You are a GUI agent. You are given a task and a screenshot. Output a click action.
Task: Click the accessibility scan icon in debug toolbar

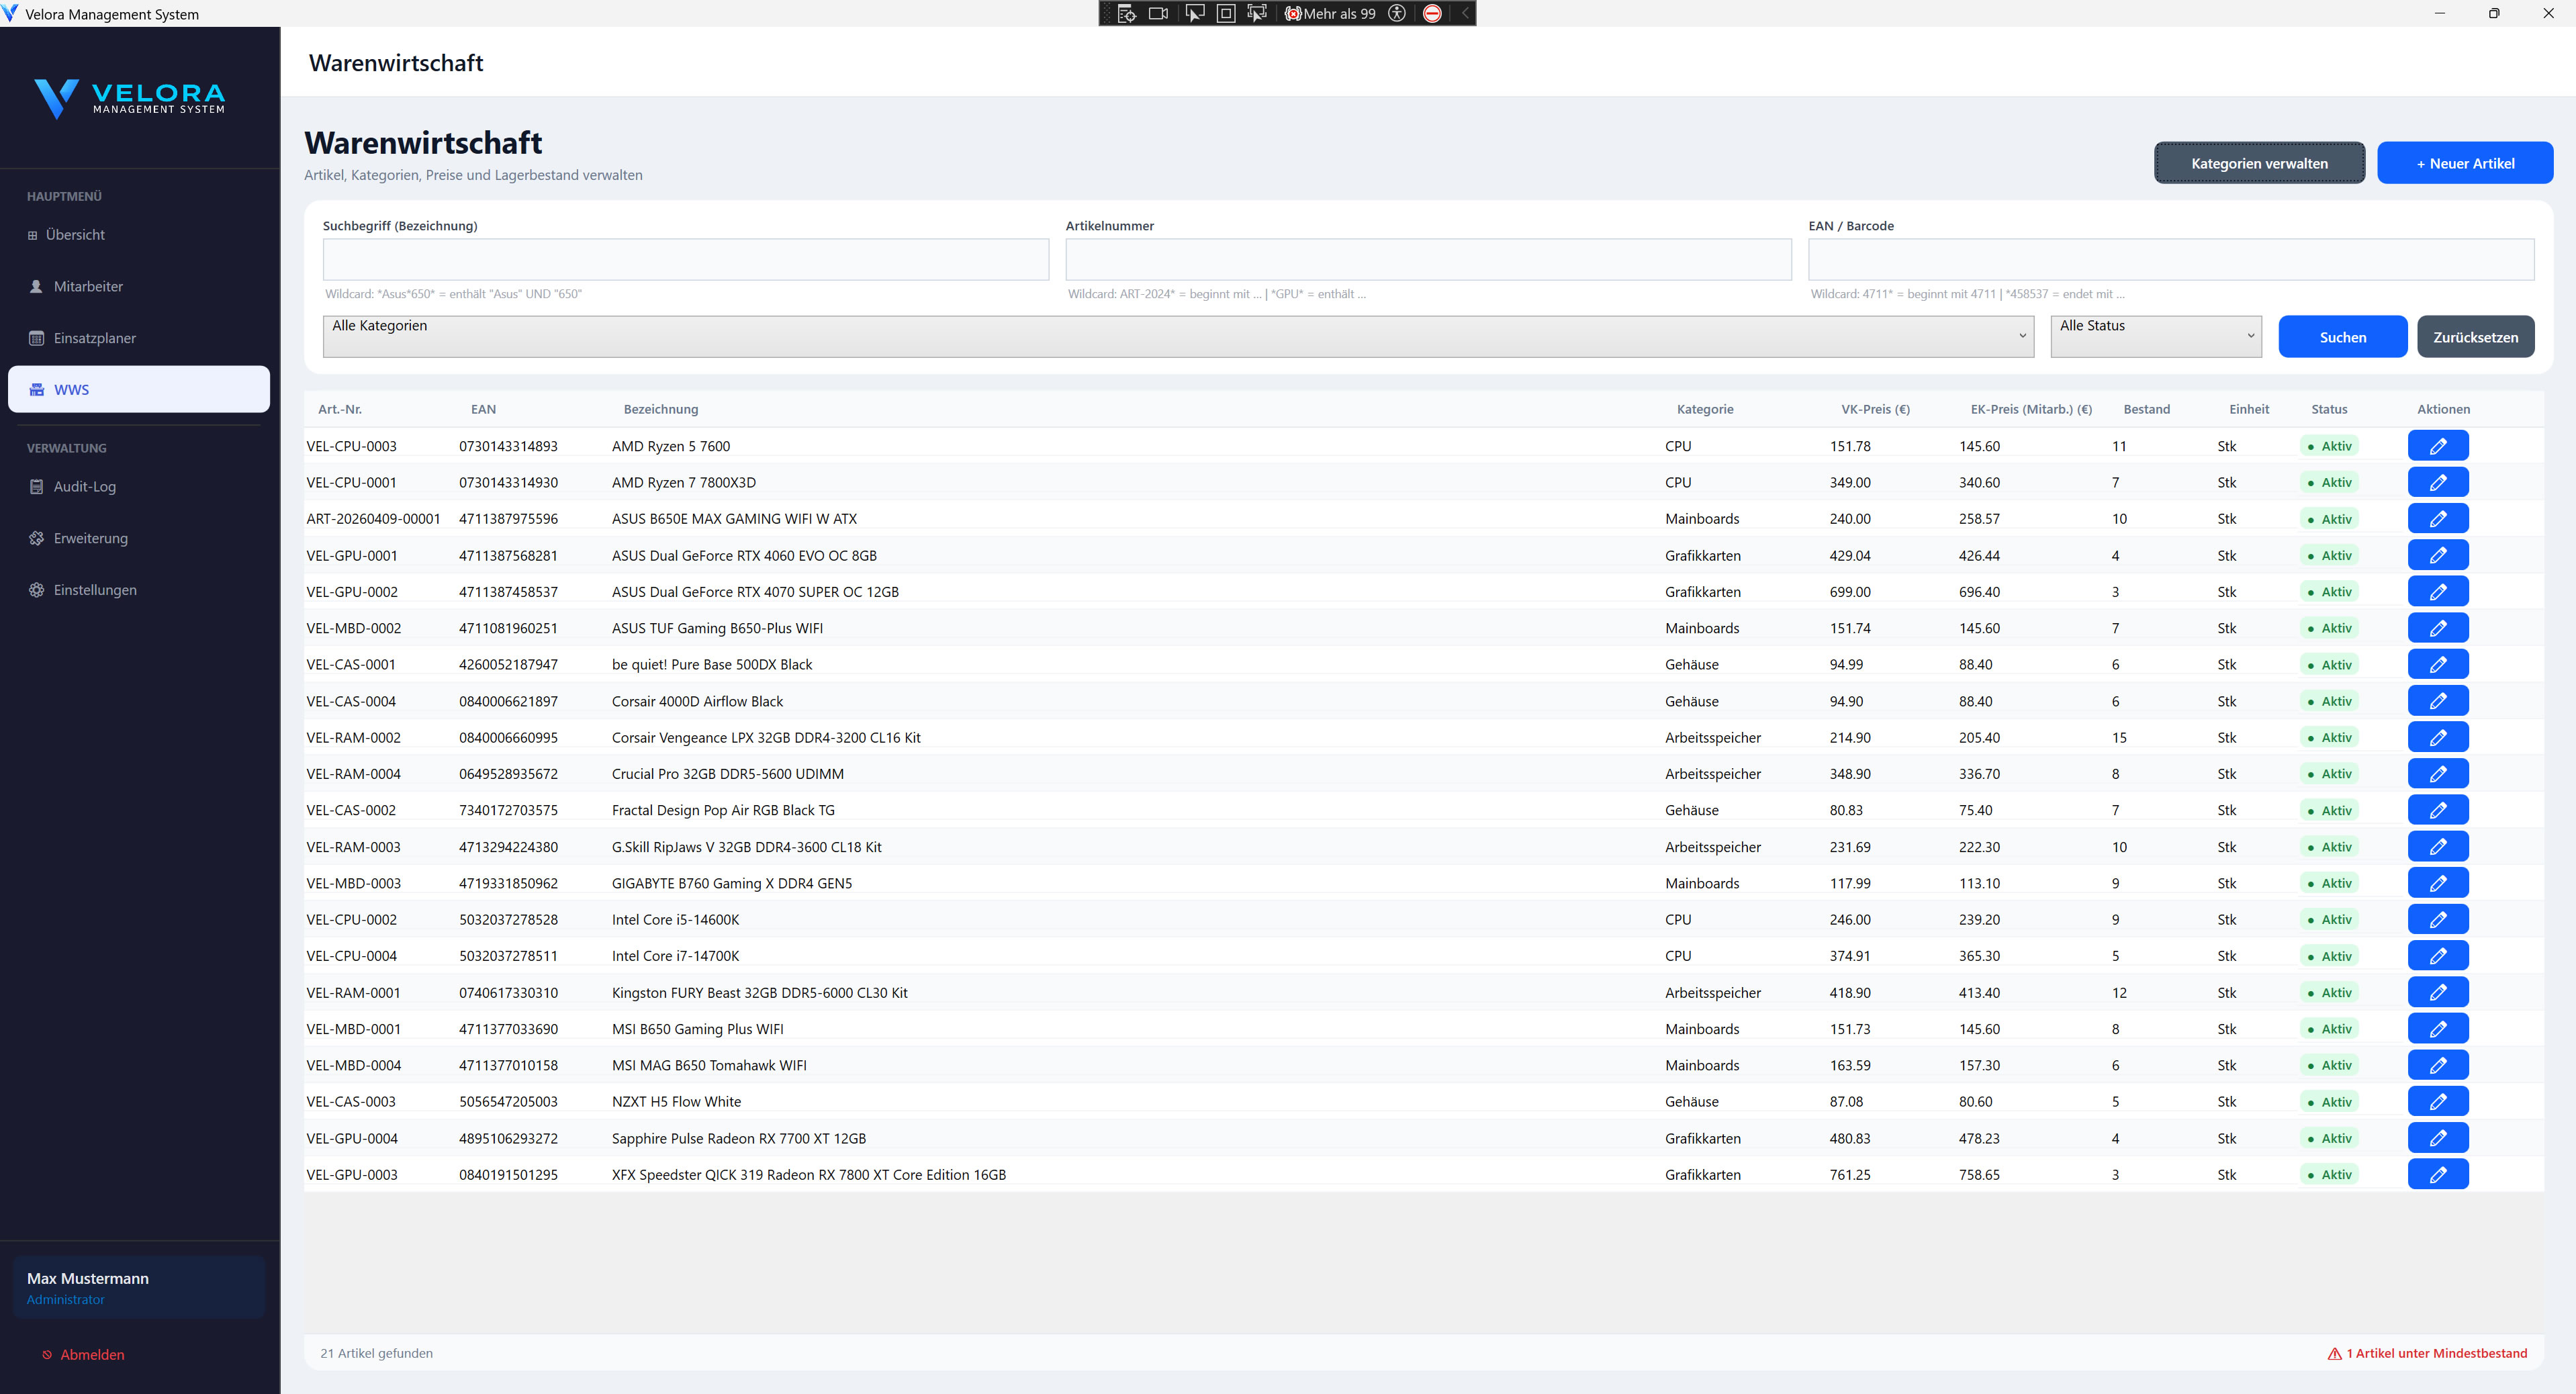click(x=1397, y=13)
